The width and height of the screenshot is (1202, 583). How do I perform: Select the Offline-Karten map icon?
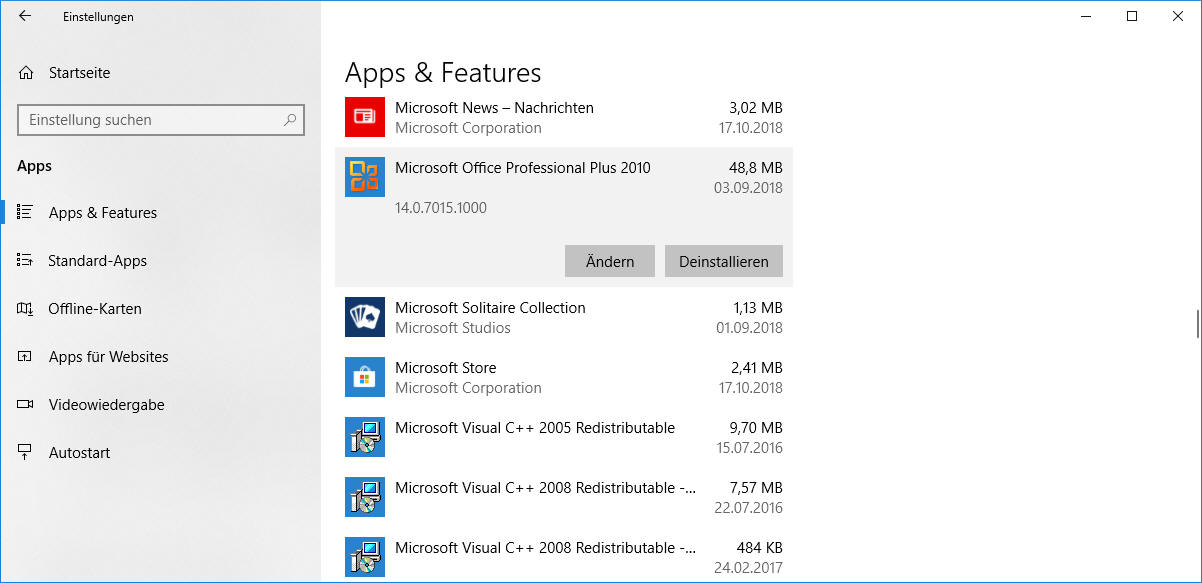[25, 308]
